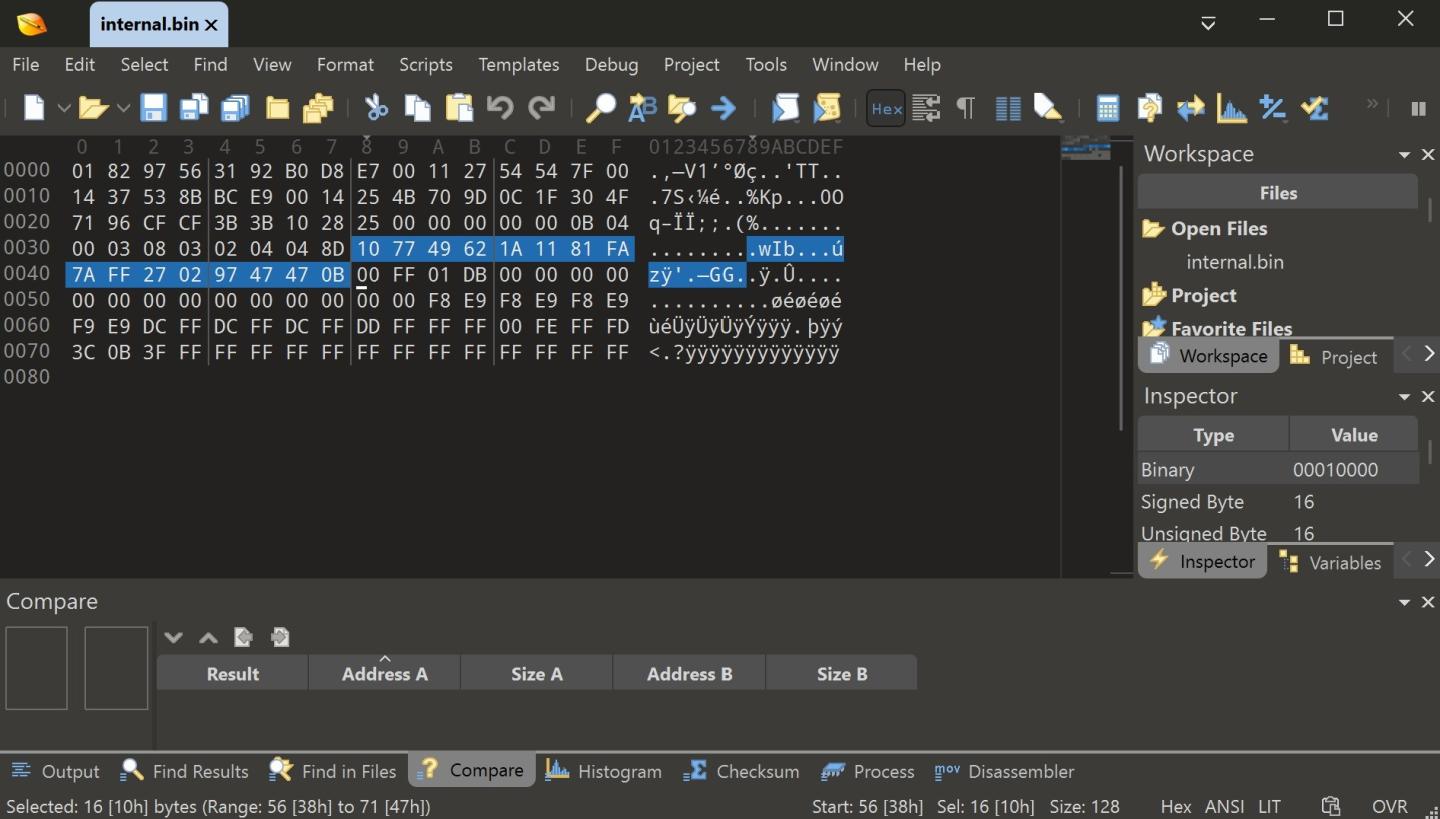
Task: Click the Cut scissors icon
Action: [376, 108]
